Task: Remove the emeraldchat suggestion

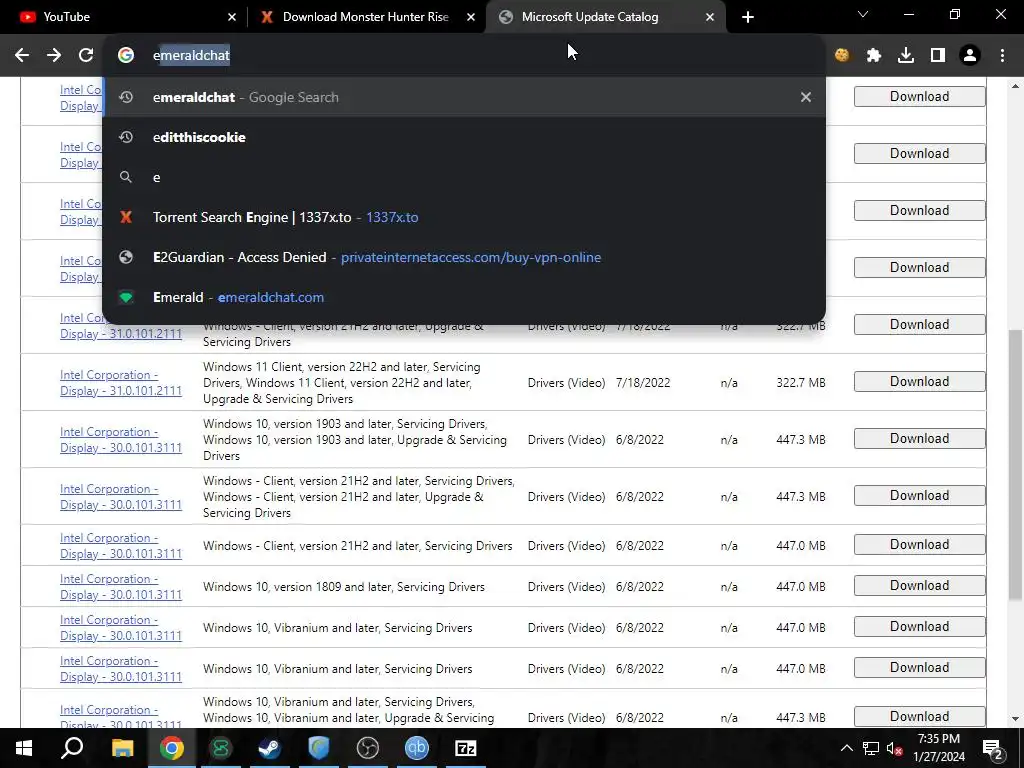Action: pyautogui.click(x=806, y=97)
